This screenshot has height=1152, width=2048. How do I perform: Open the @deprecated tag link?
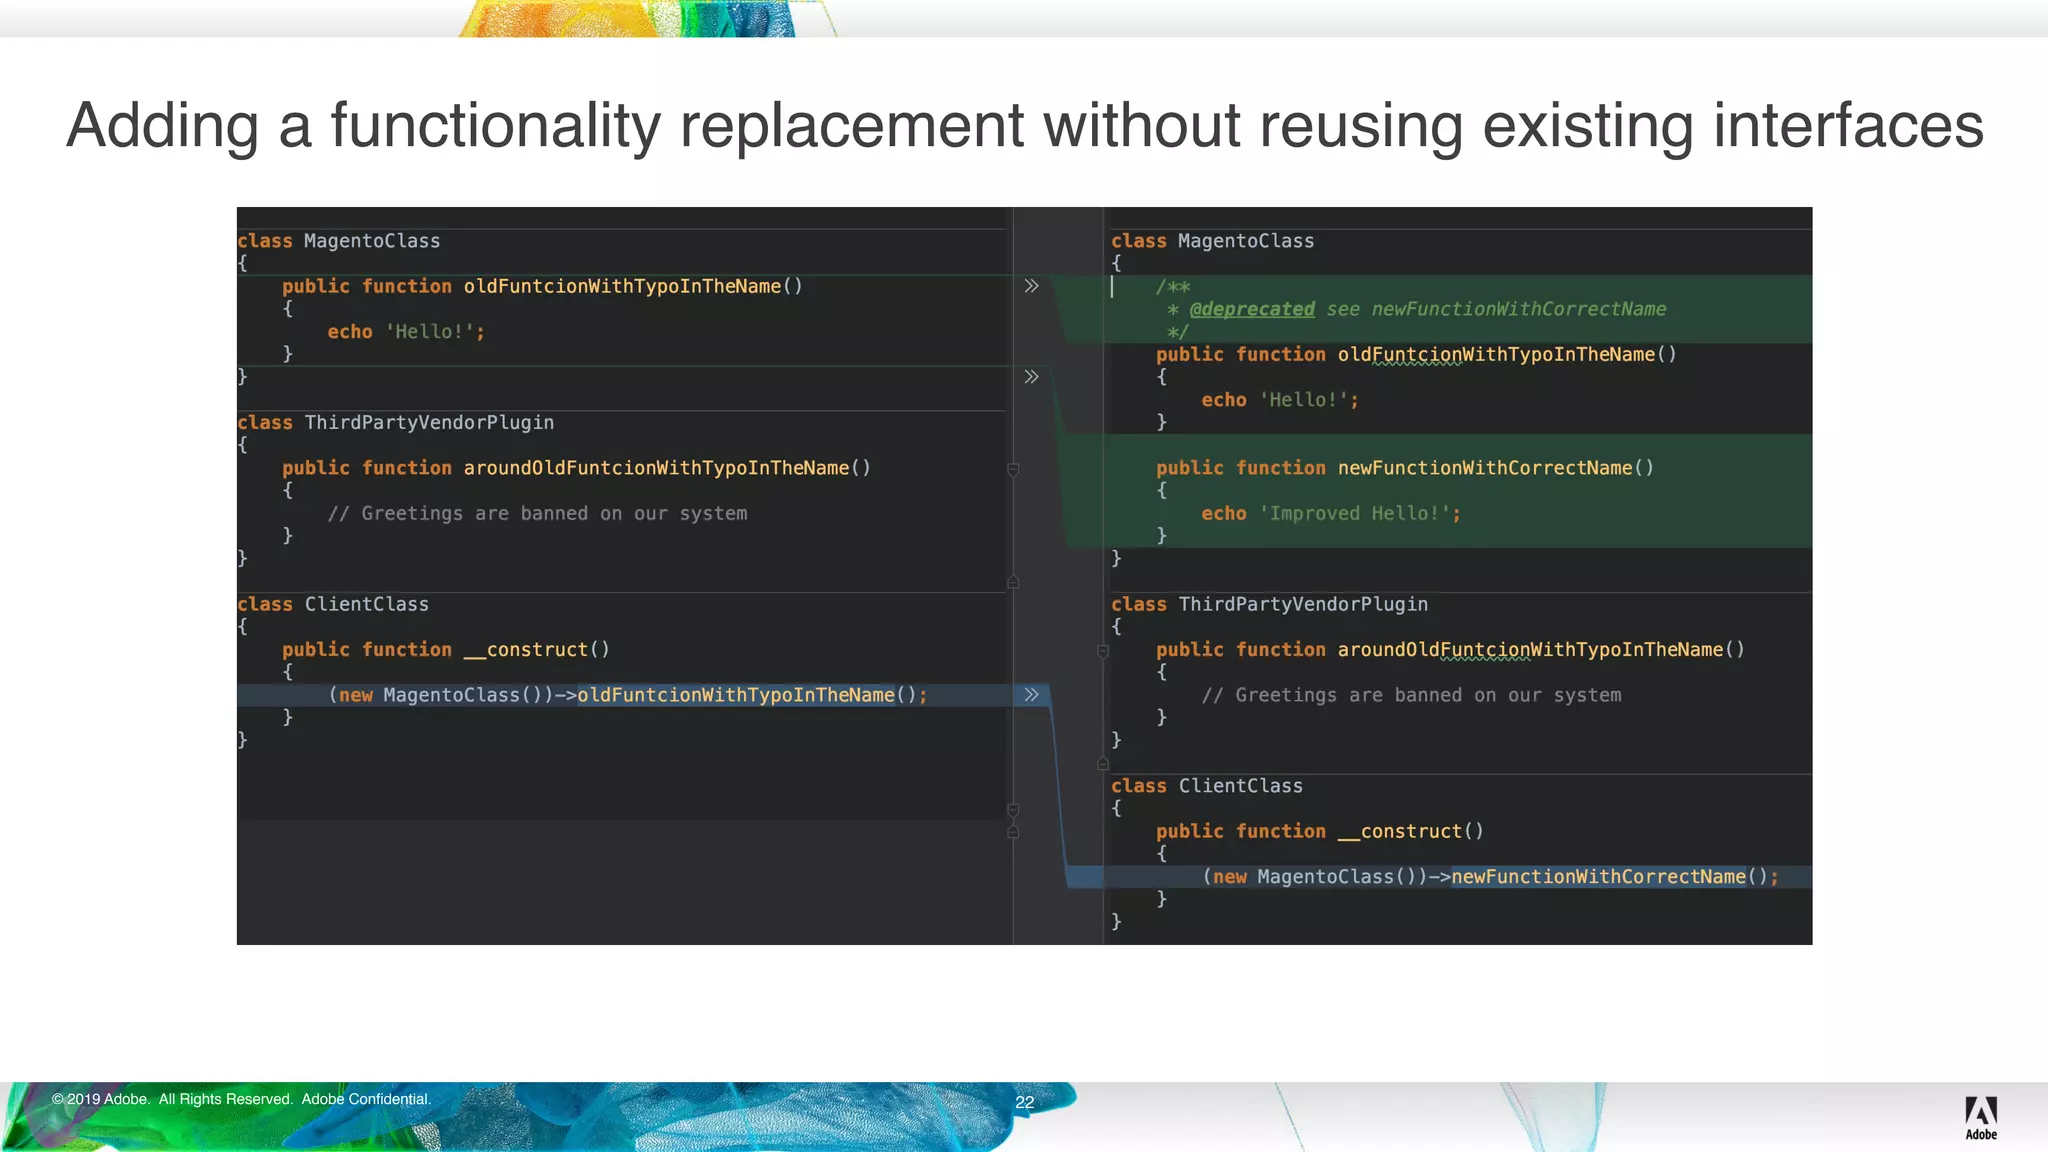pyautogui.click(x=1252, y=309)
